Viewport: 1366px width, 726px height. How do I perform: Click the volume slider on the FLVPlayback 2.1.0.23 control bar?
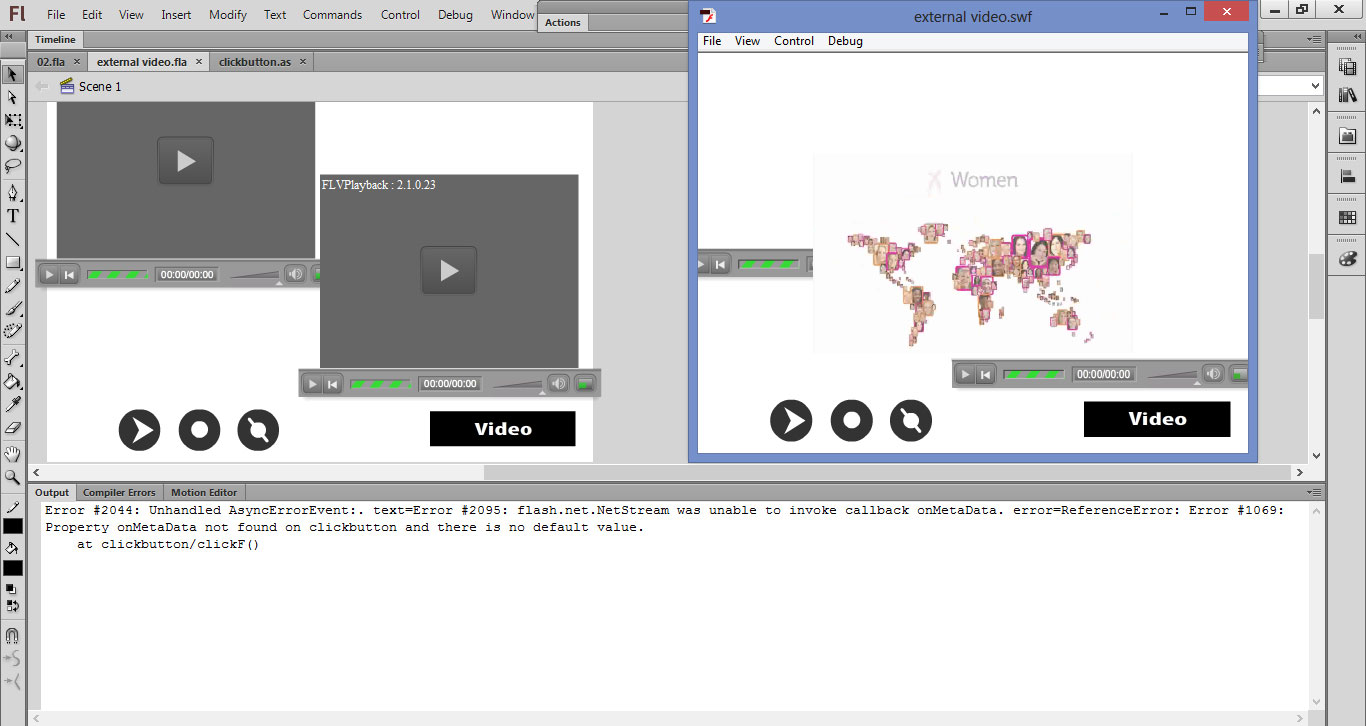point(516,385)
